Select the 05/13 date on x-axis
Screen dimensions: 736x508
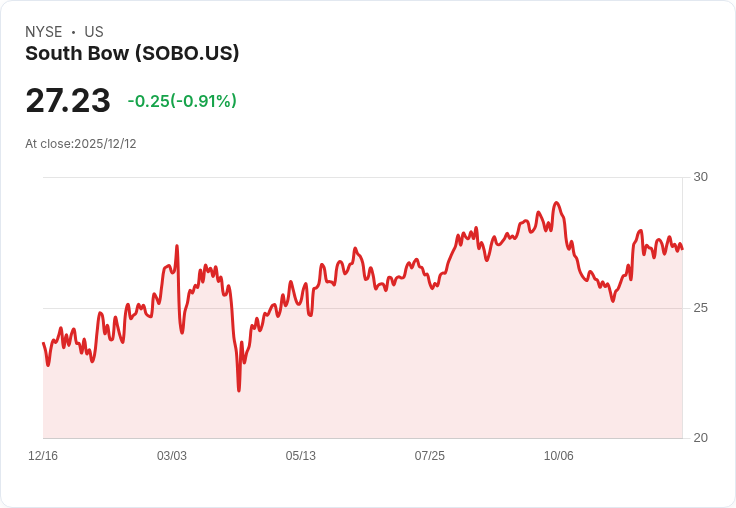(300, 456)
